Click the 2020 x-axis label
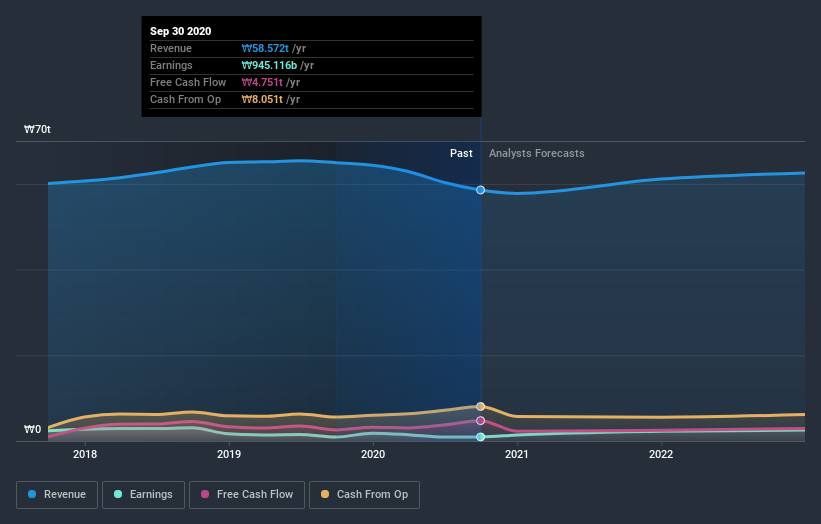Viewport: 821px width, 524px height. tap(373, 454)
